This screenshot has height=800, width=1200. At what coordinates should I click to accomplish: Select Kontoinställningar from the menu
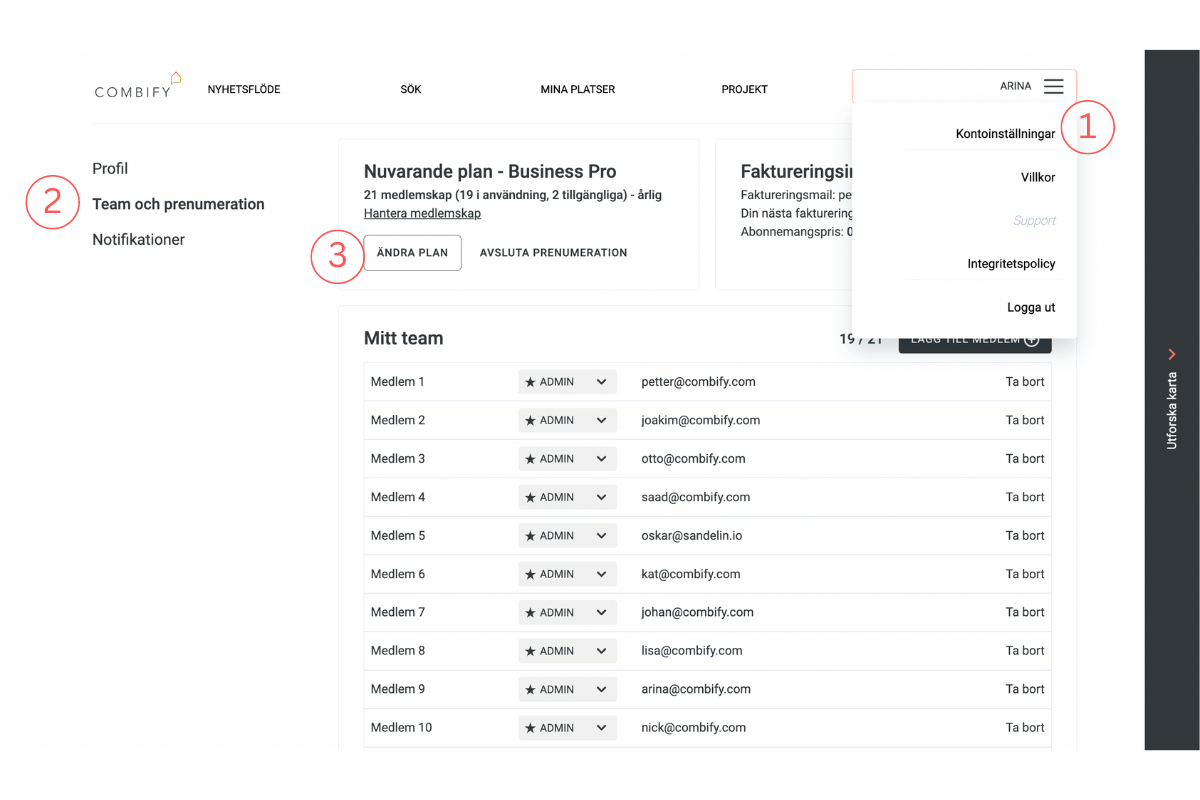(1005, 134)
